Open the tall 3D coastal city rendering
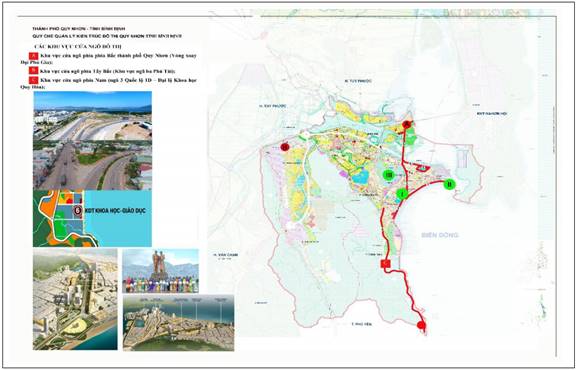 75,299
